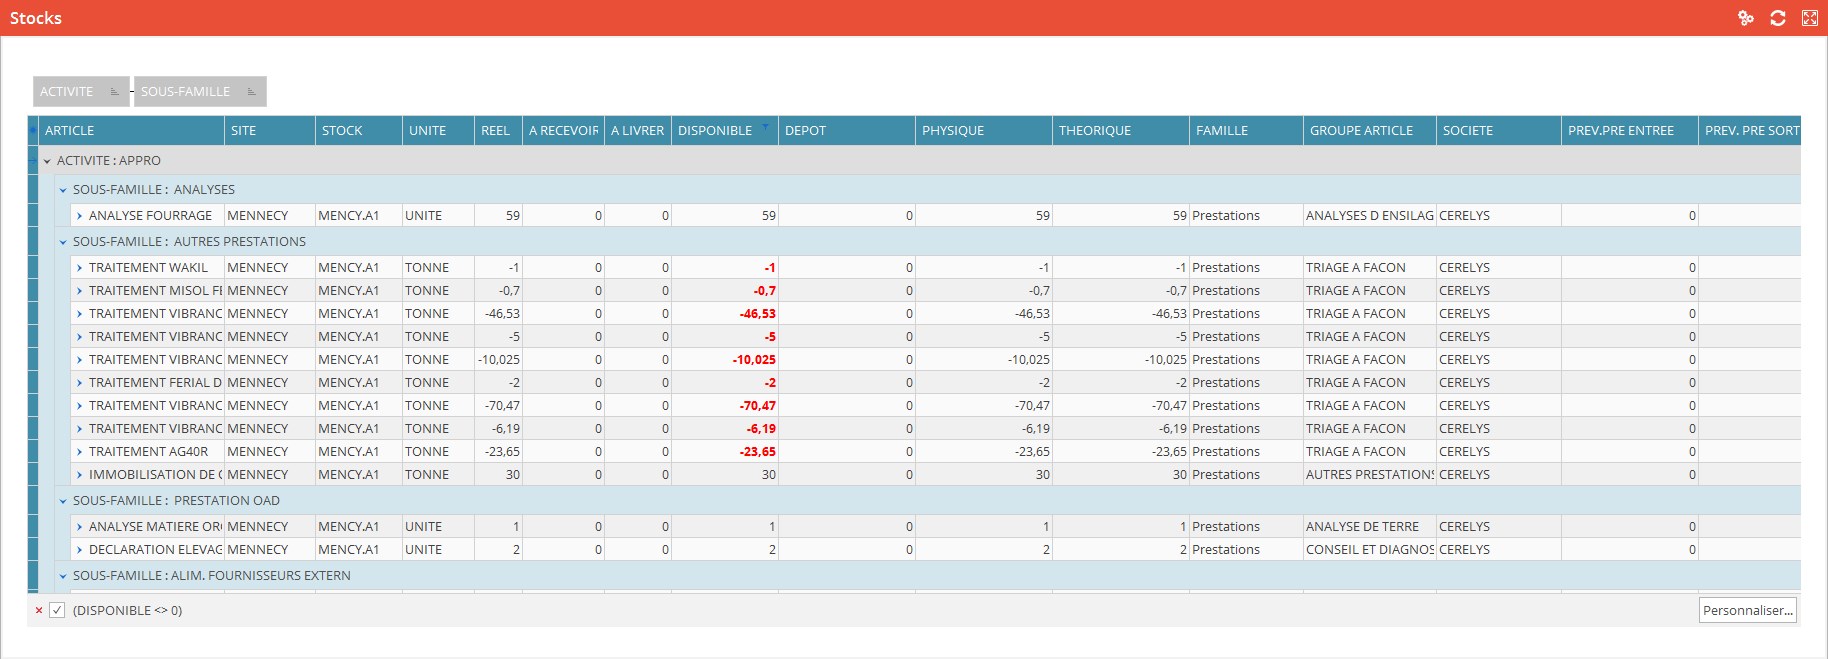Expand the ANALYSE FOURRAGE row details
The width and height of the screenshot is (1828, 659).
[79, 216]
